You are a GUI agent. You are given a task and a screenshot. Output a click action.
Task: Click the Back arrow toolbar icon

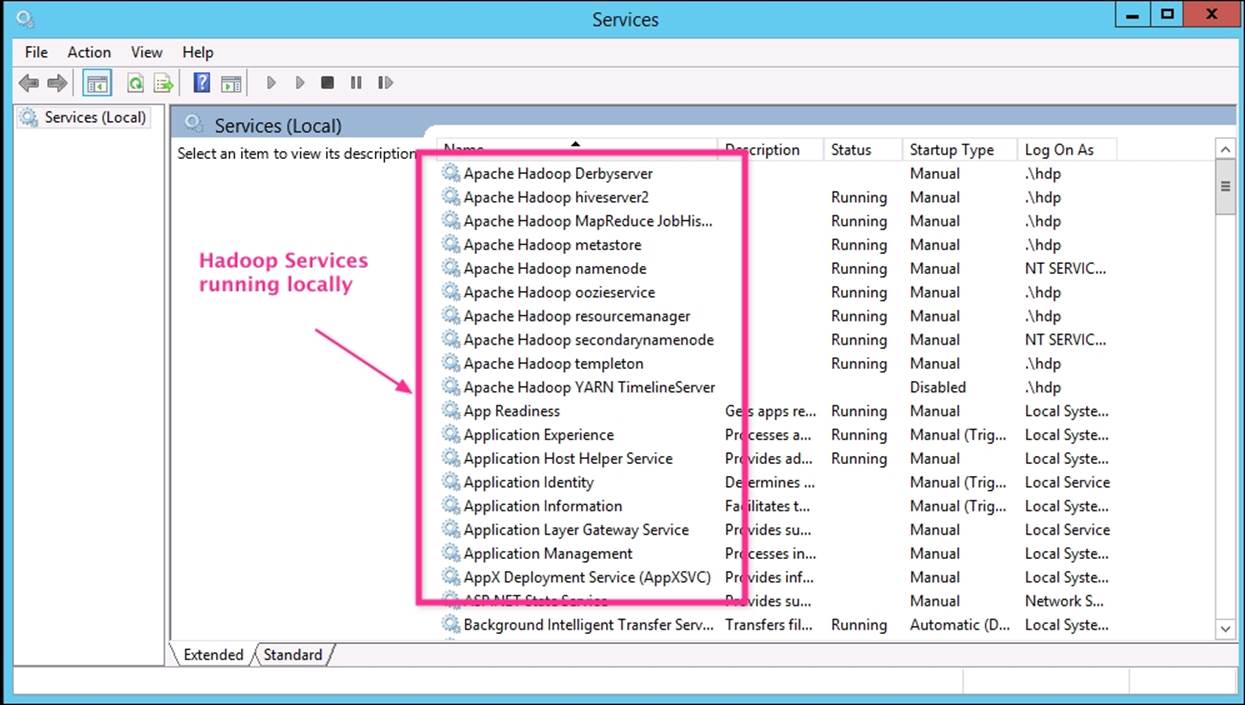29,83
